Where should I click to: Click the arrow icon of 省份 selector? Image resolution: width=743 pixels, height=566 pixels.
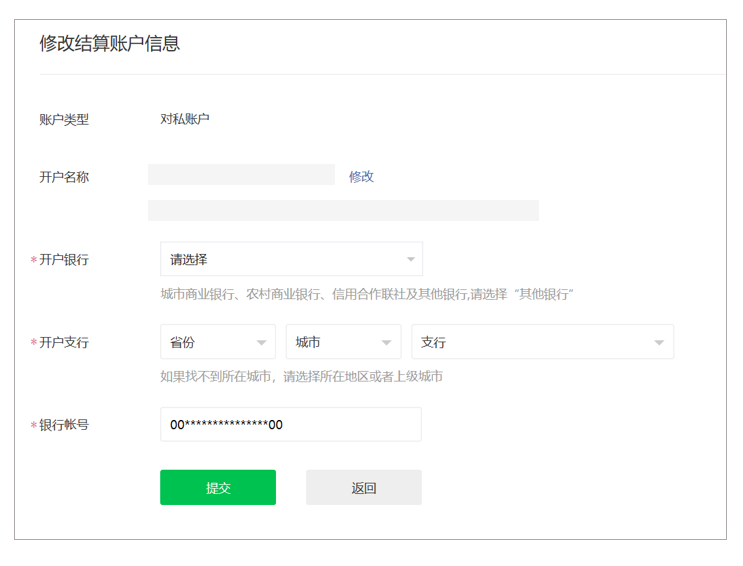pyautogui.click(x=261, y=343)
